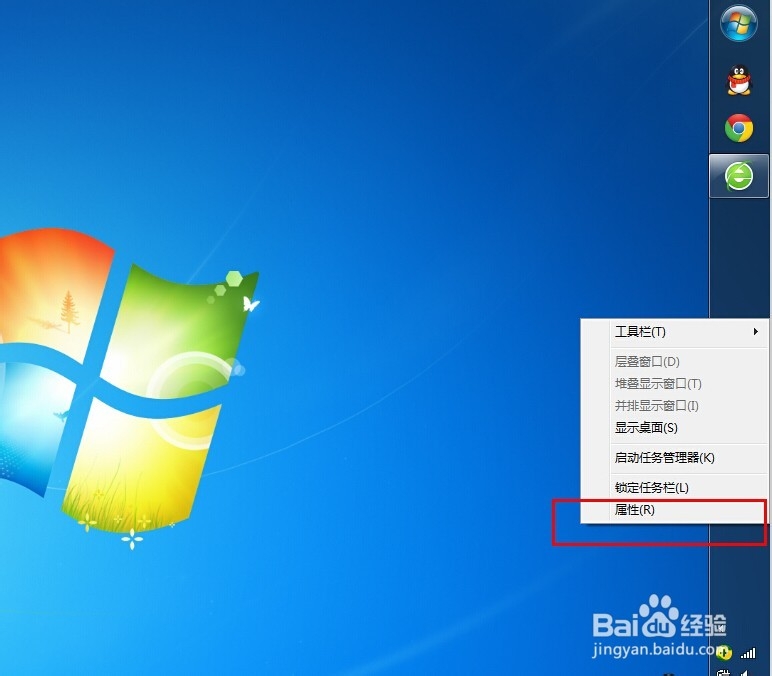Open Google Chrome from taskbar
This screenshot has width=772, height=676.
[739, 128]
